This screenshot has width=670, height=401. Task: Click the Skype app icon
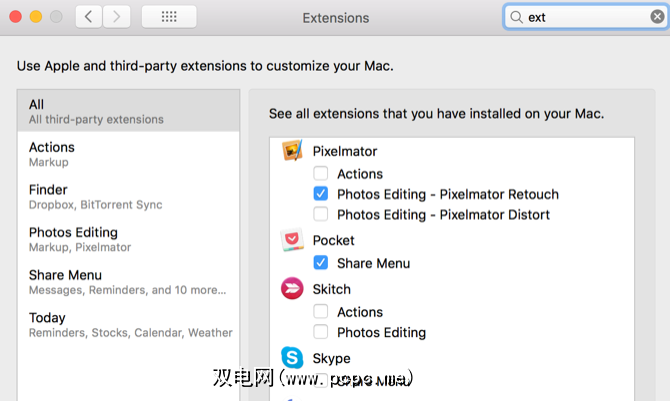(x=292, y=358)
